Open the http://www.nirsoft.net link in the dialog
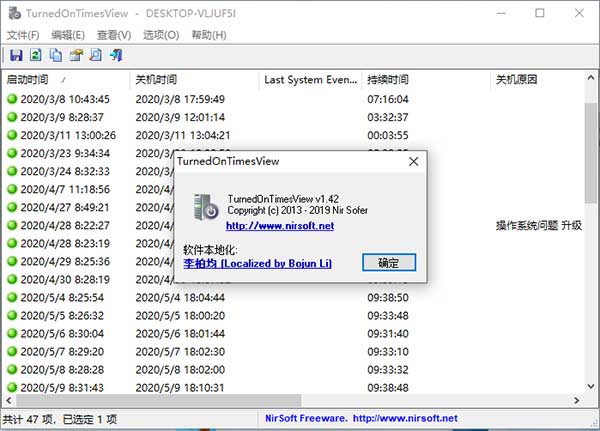 click(280, 226)
